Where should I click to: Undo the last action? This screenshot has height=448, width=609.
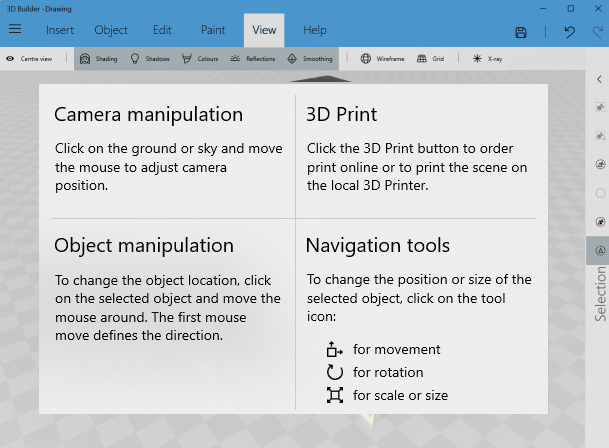tap(568, 32)
